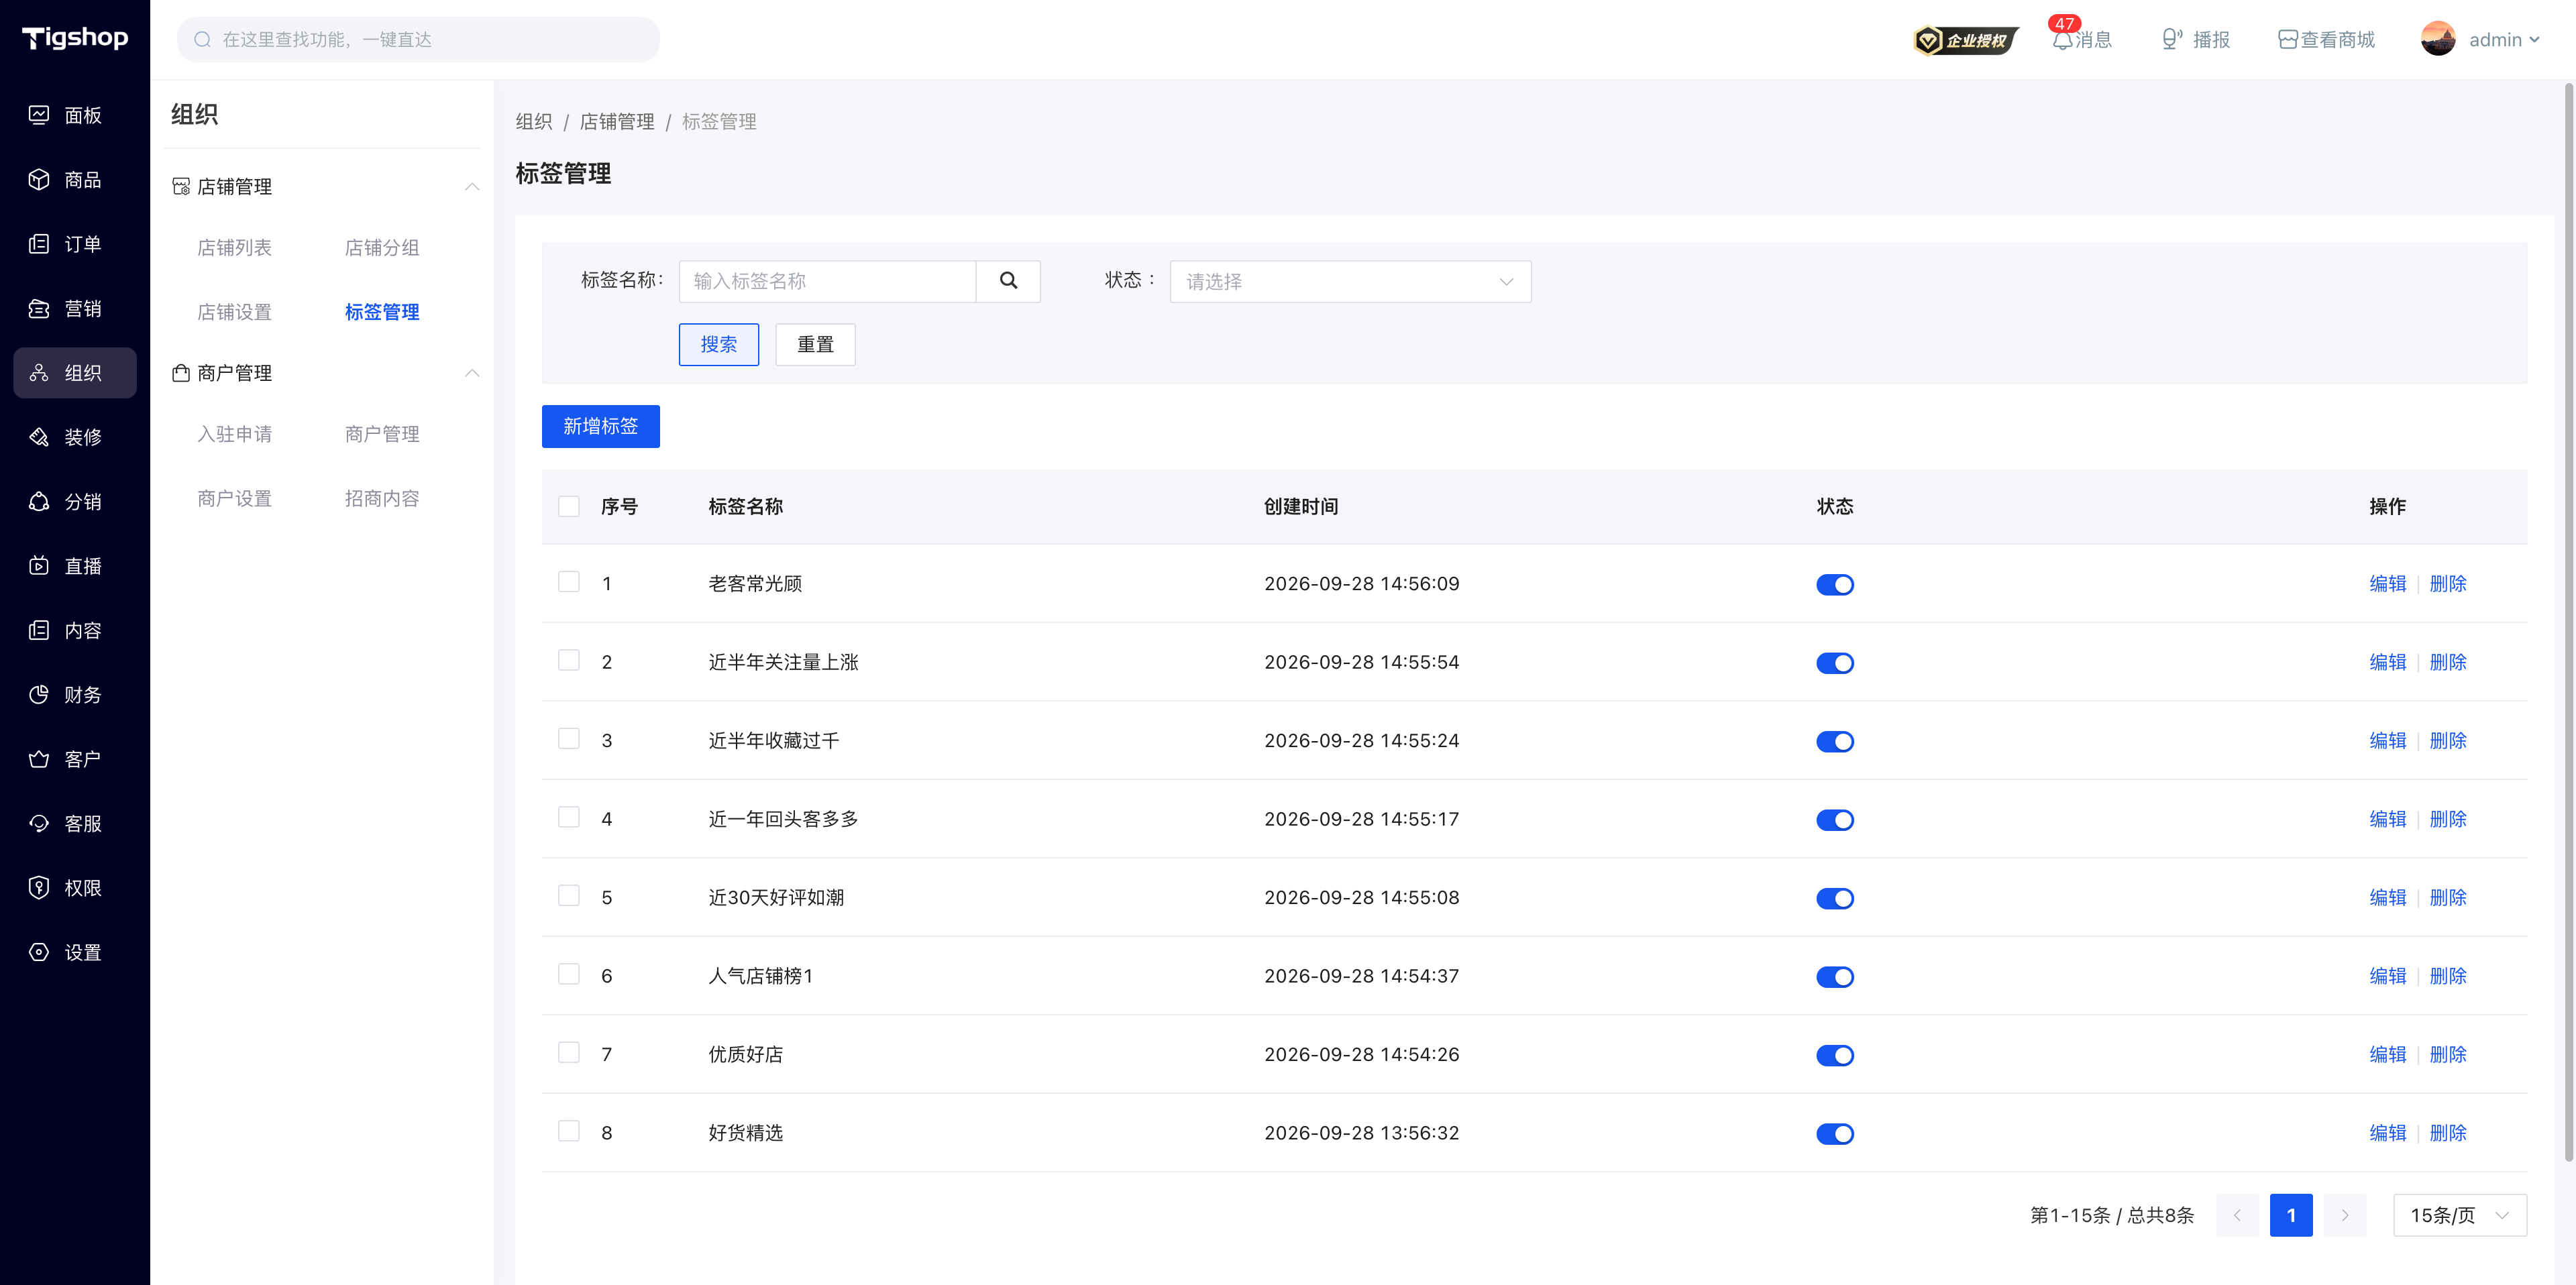Click the top function search box
Screen dimensions: 2576x1285
coord(418,40)
